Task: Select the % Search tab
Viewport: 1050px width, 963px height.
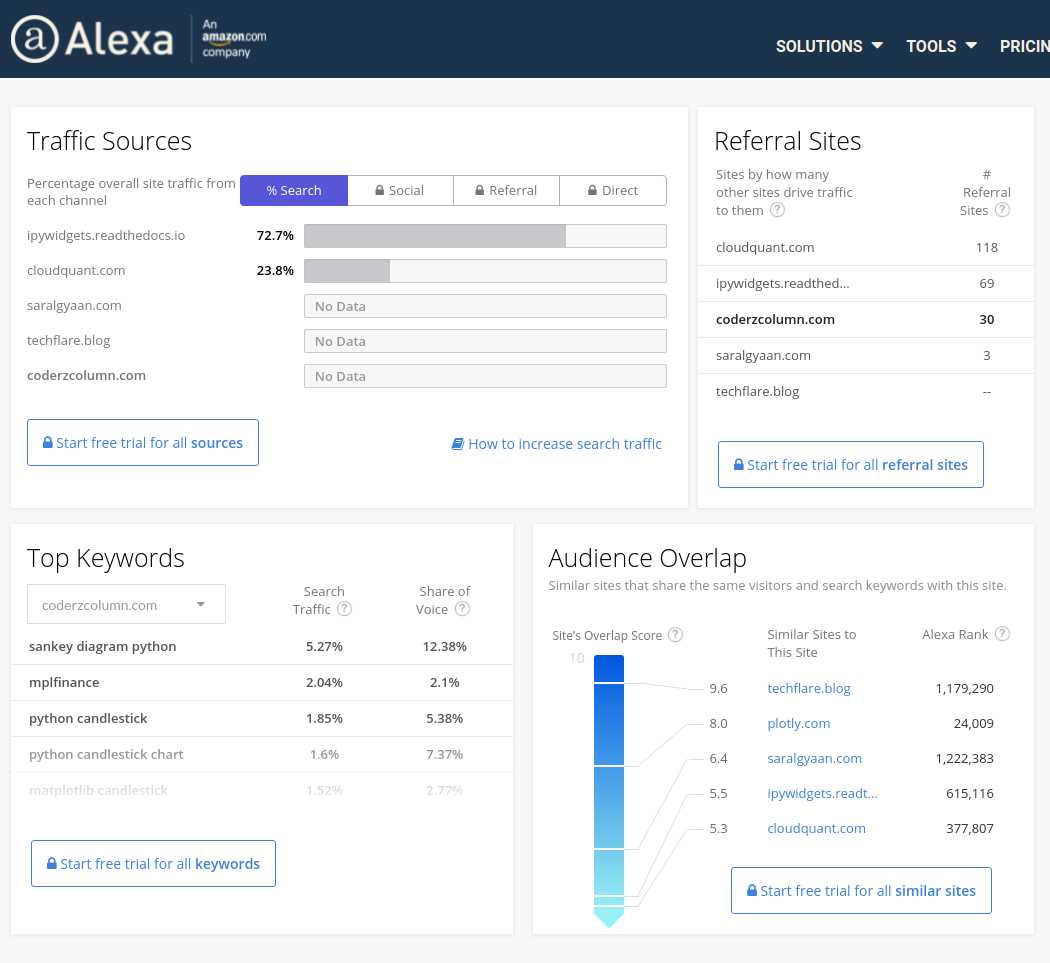Action: point(294,190)
